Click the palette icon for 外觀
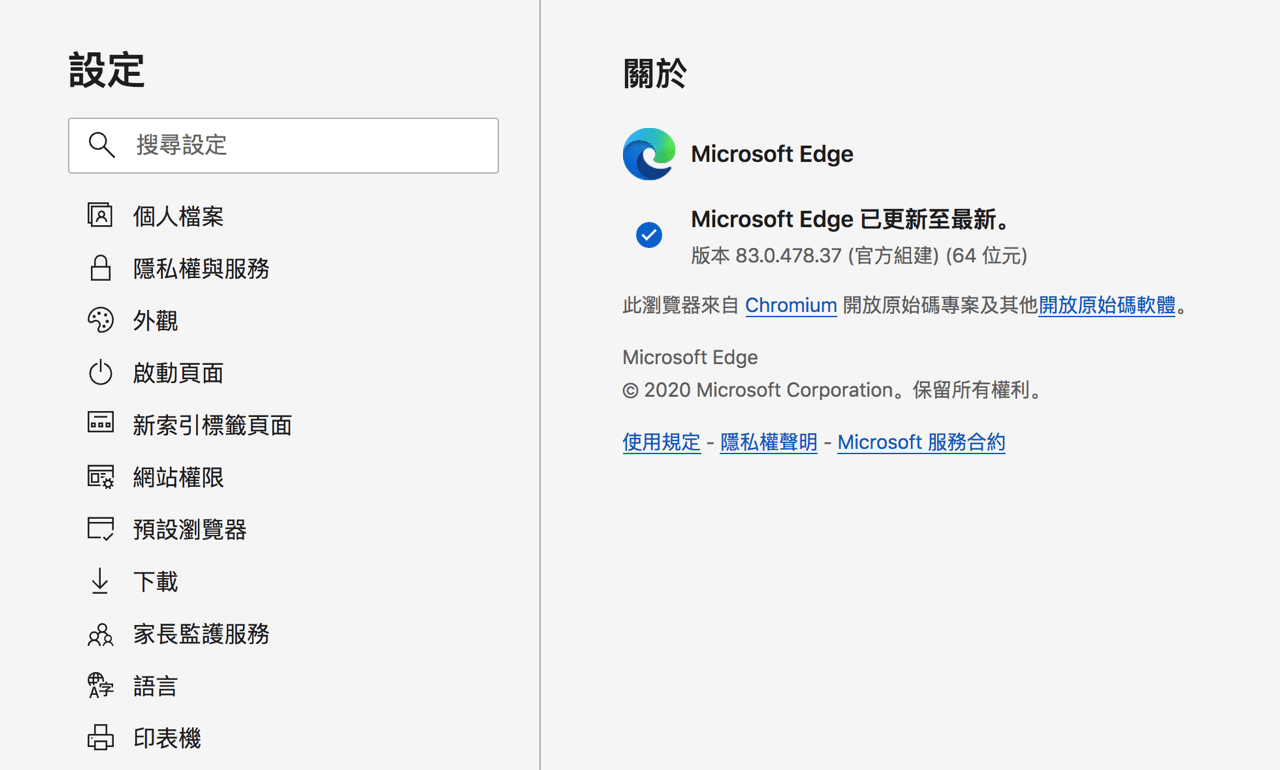This screenshot has height=770, width=1280. pos(100,320)
